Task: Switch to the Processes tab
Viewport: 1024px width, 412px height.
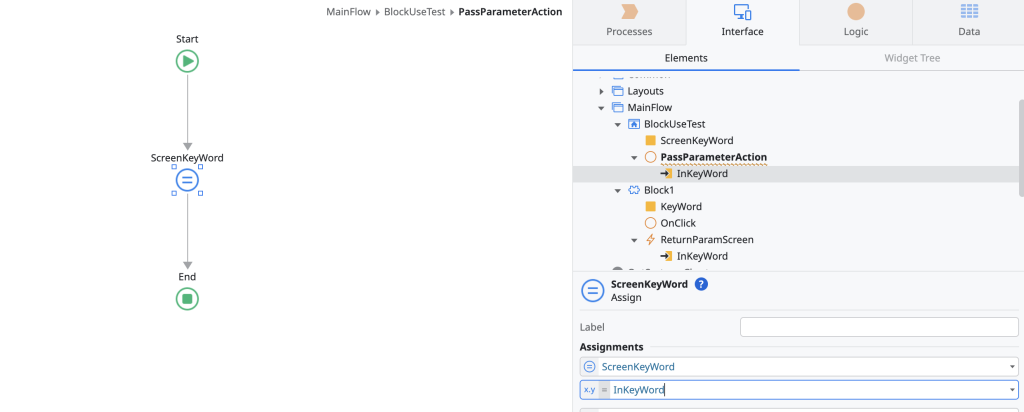Action: coord(629,21)
